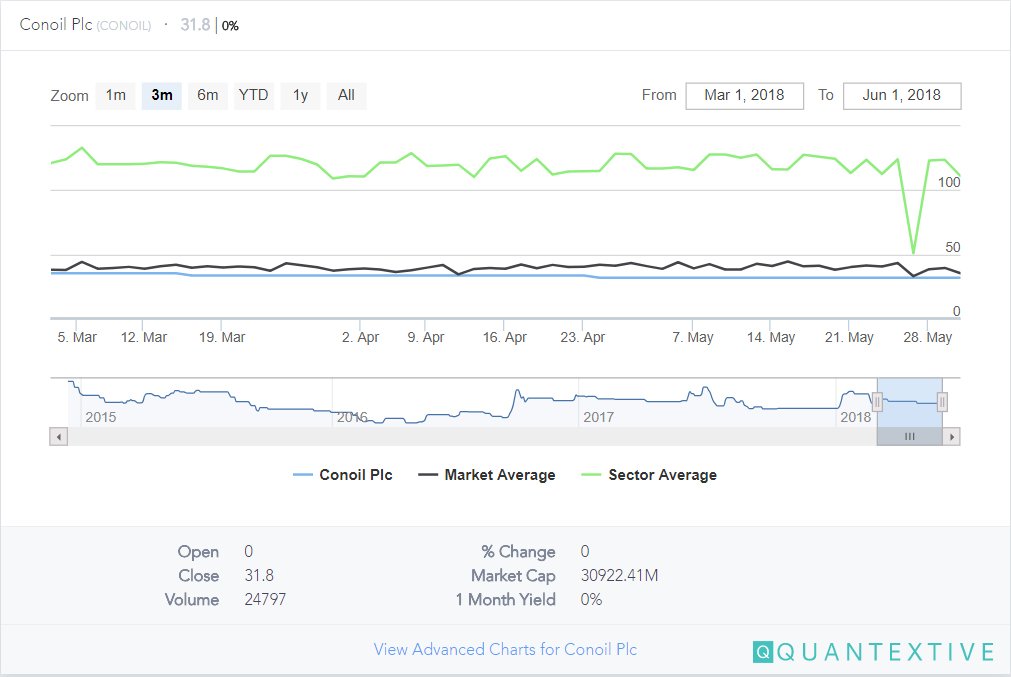
Task: Switch to the 1y zoom range
Action: (x=300, y=95)
